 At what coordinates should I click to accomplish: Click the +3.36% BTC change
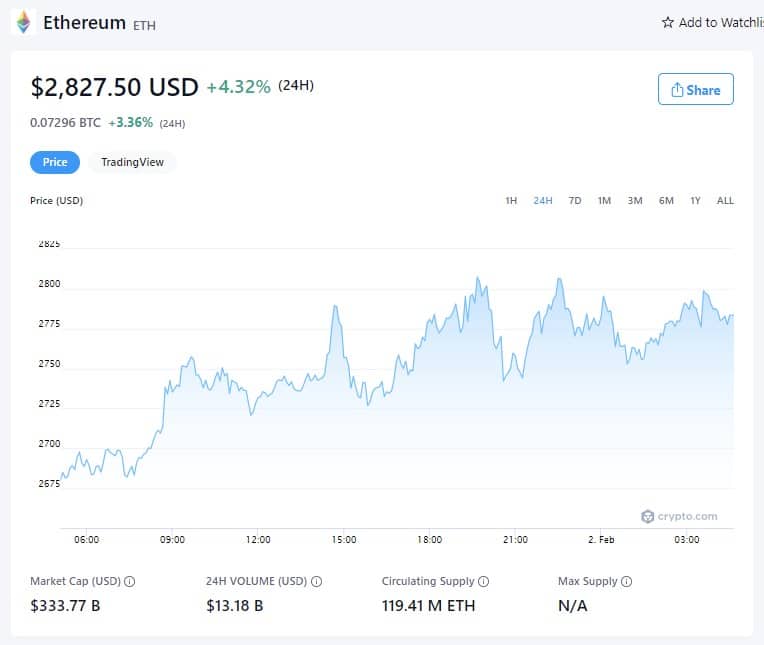pyautogui.click(x=131, y=123)
